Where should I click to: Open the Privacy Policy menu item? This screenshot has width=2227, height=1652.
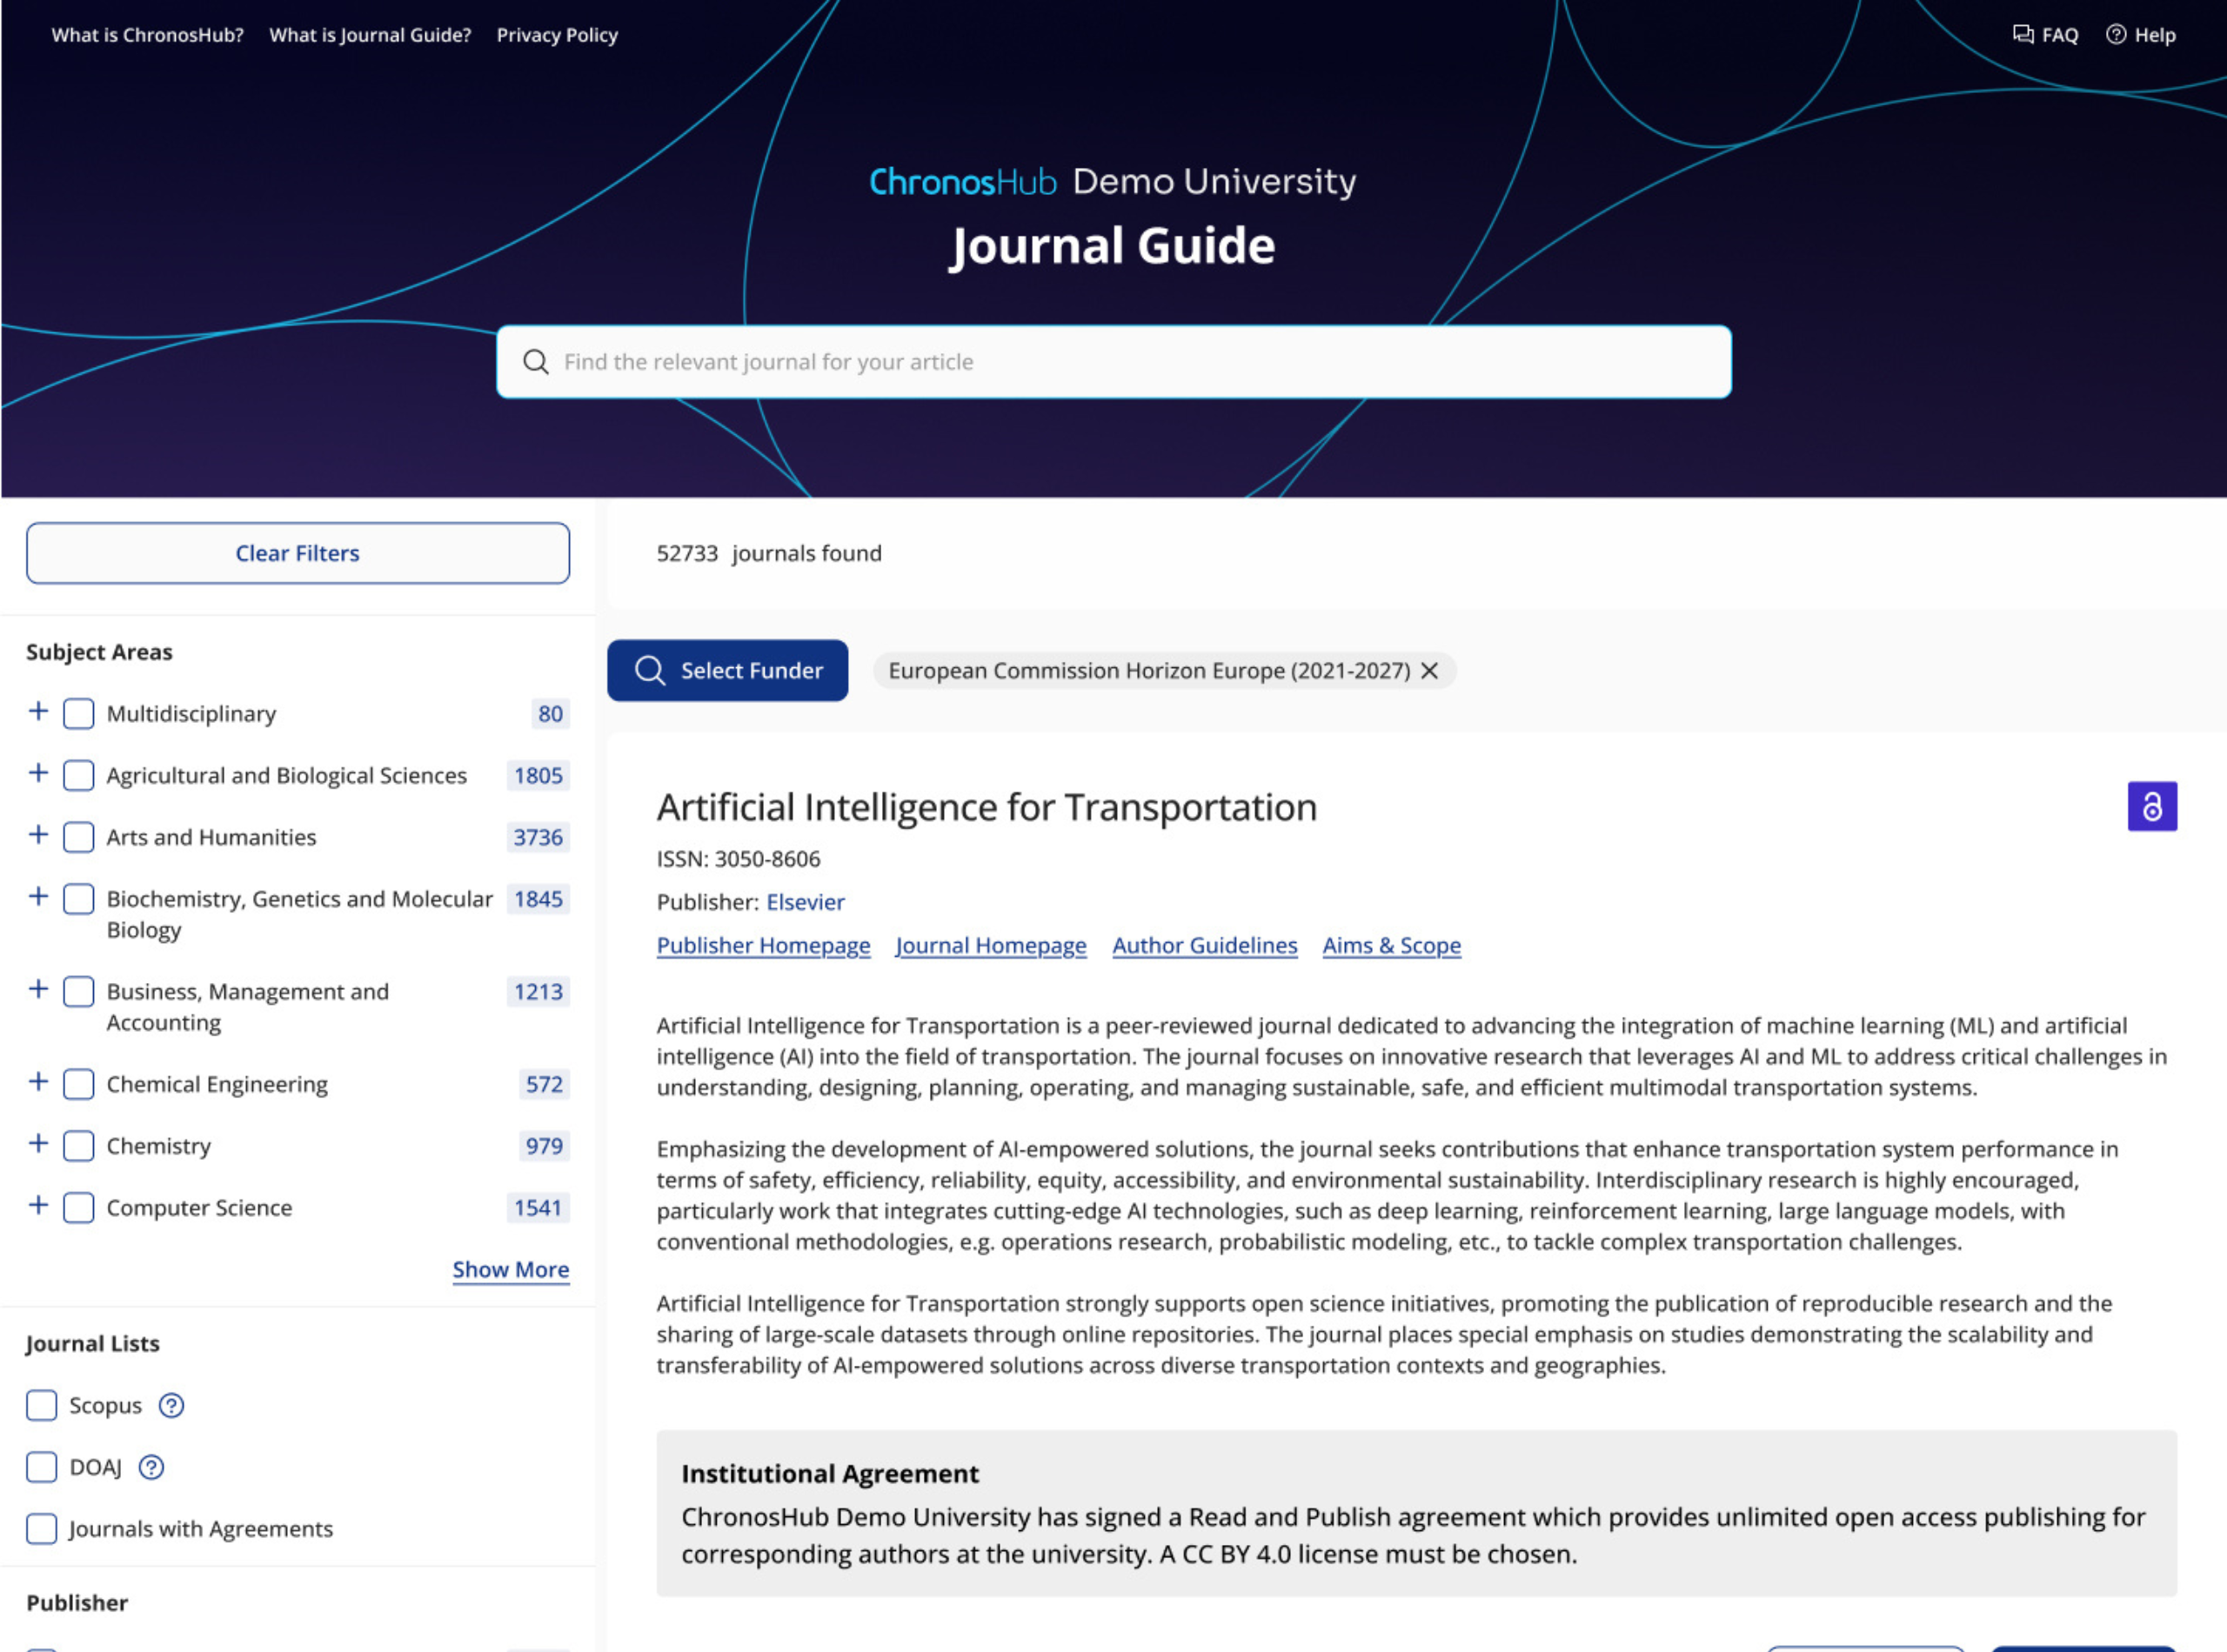click(x=557, y=35)
